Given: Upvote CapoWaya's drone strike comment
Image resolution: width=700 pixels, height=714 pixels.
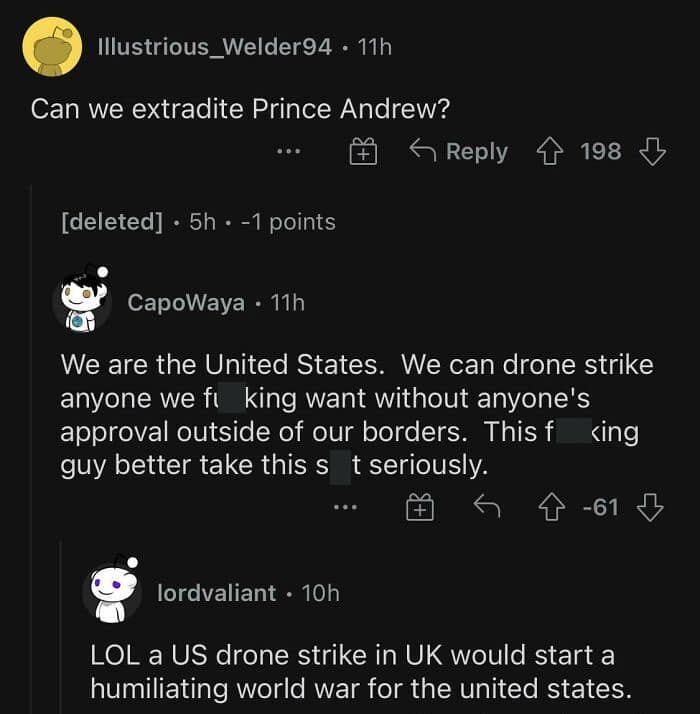Looking at the screenshot, I should click(x=553, y=508).
